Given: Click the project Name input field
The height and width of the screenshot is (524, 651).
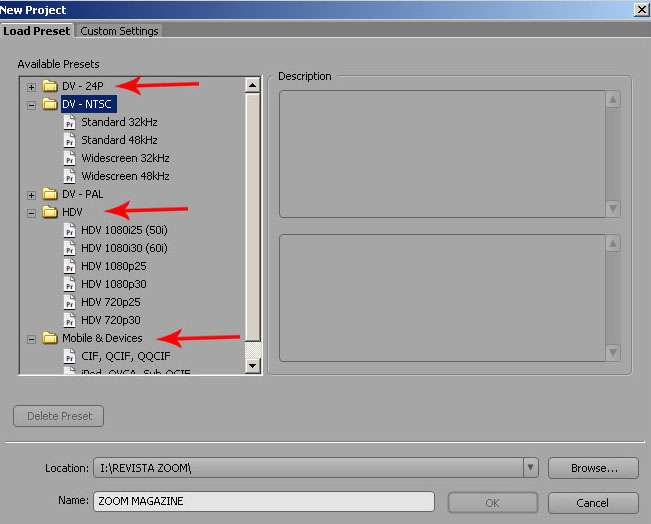Looking at the screenshot, I should click(264, 502).
